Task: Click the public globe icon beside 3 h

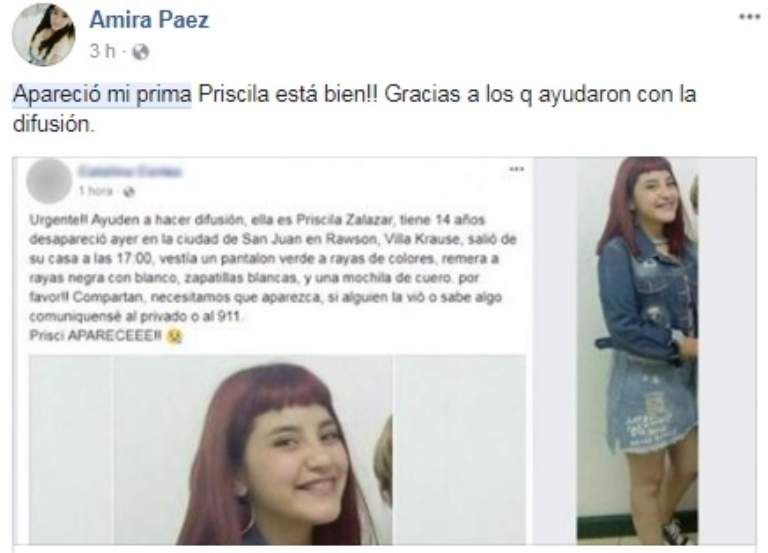Action: pos(141,51)
